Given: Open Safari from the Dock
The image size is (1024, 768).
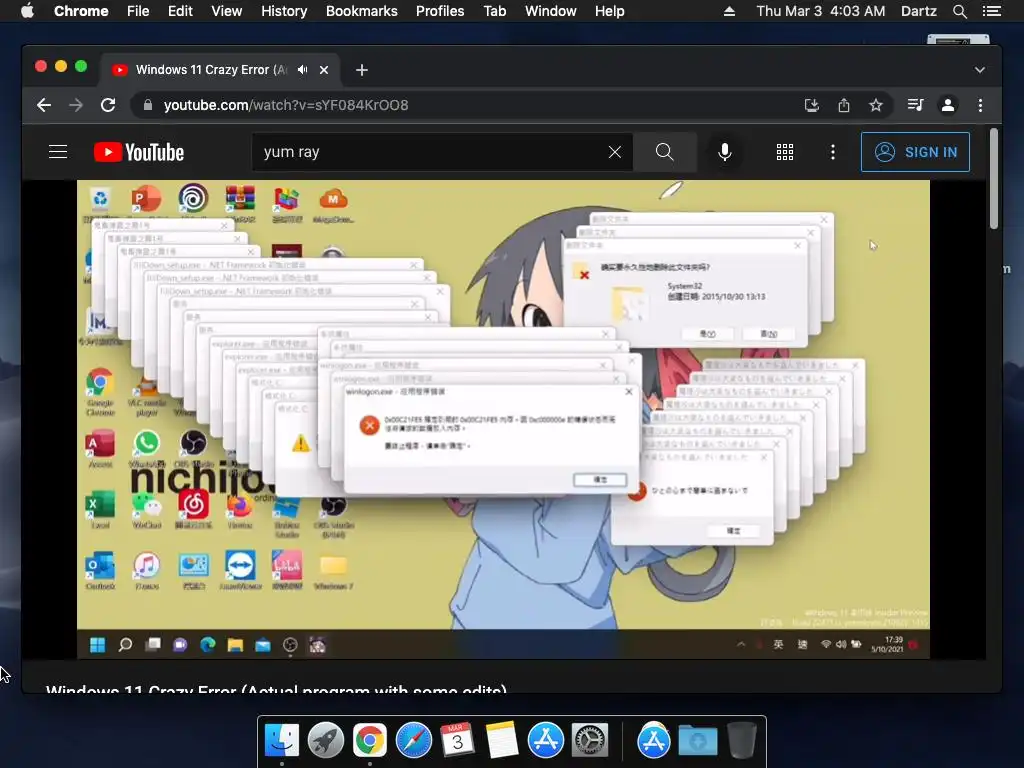Looking at the screenshot, I should point(413,741).
